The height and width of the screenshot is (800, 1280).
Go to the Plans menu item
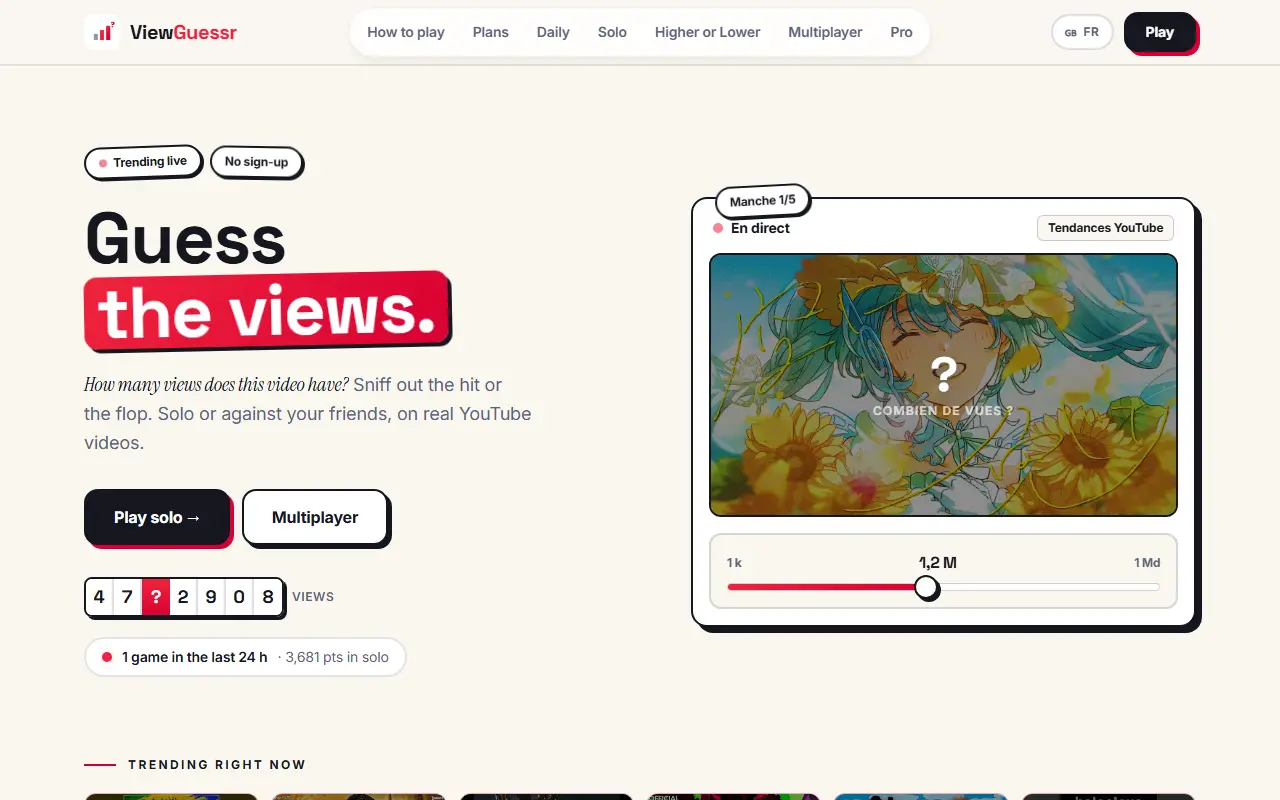491,32
